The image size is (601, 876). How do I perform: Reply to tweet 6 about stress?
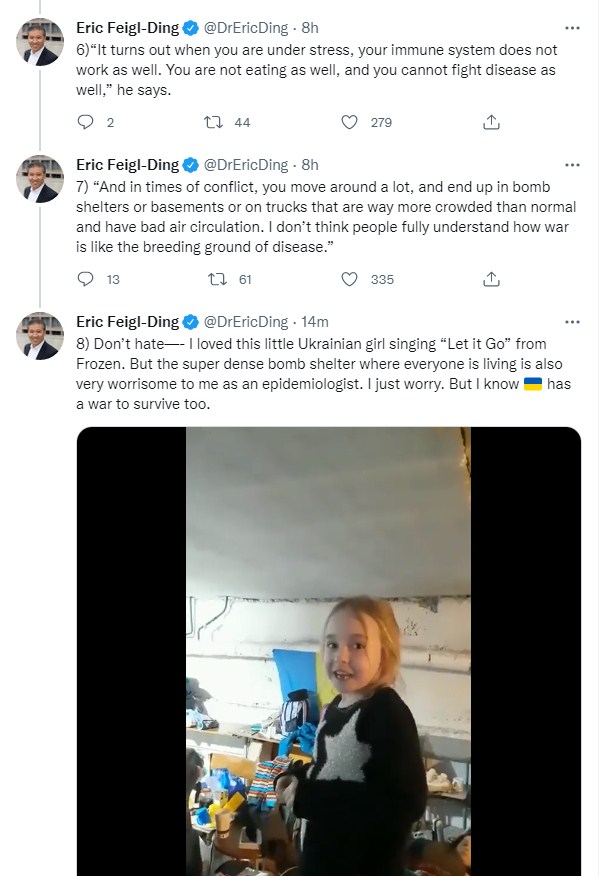85,123
